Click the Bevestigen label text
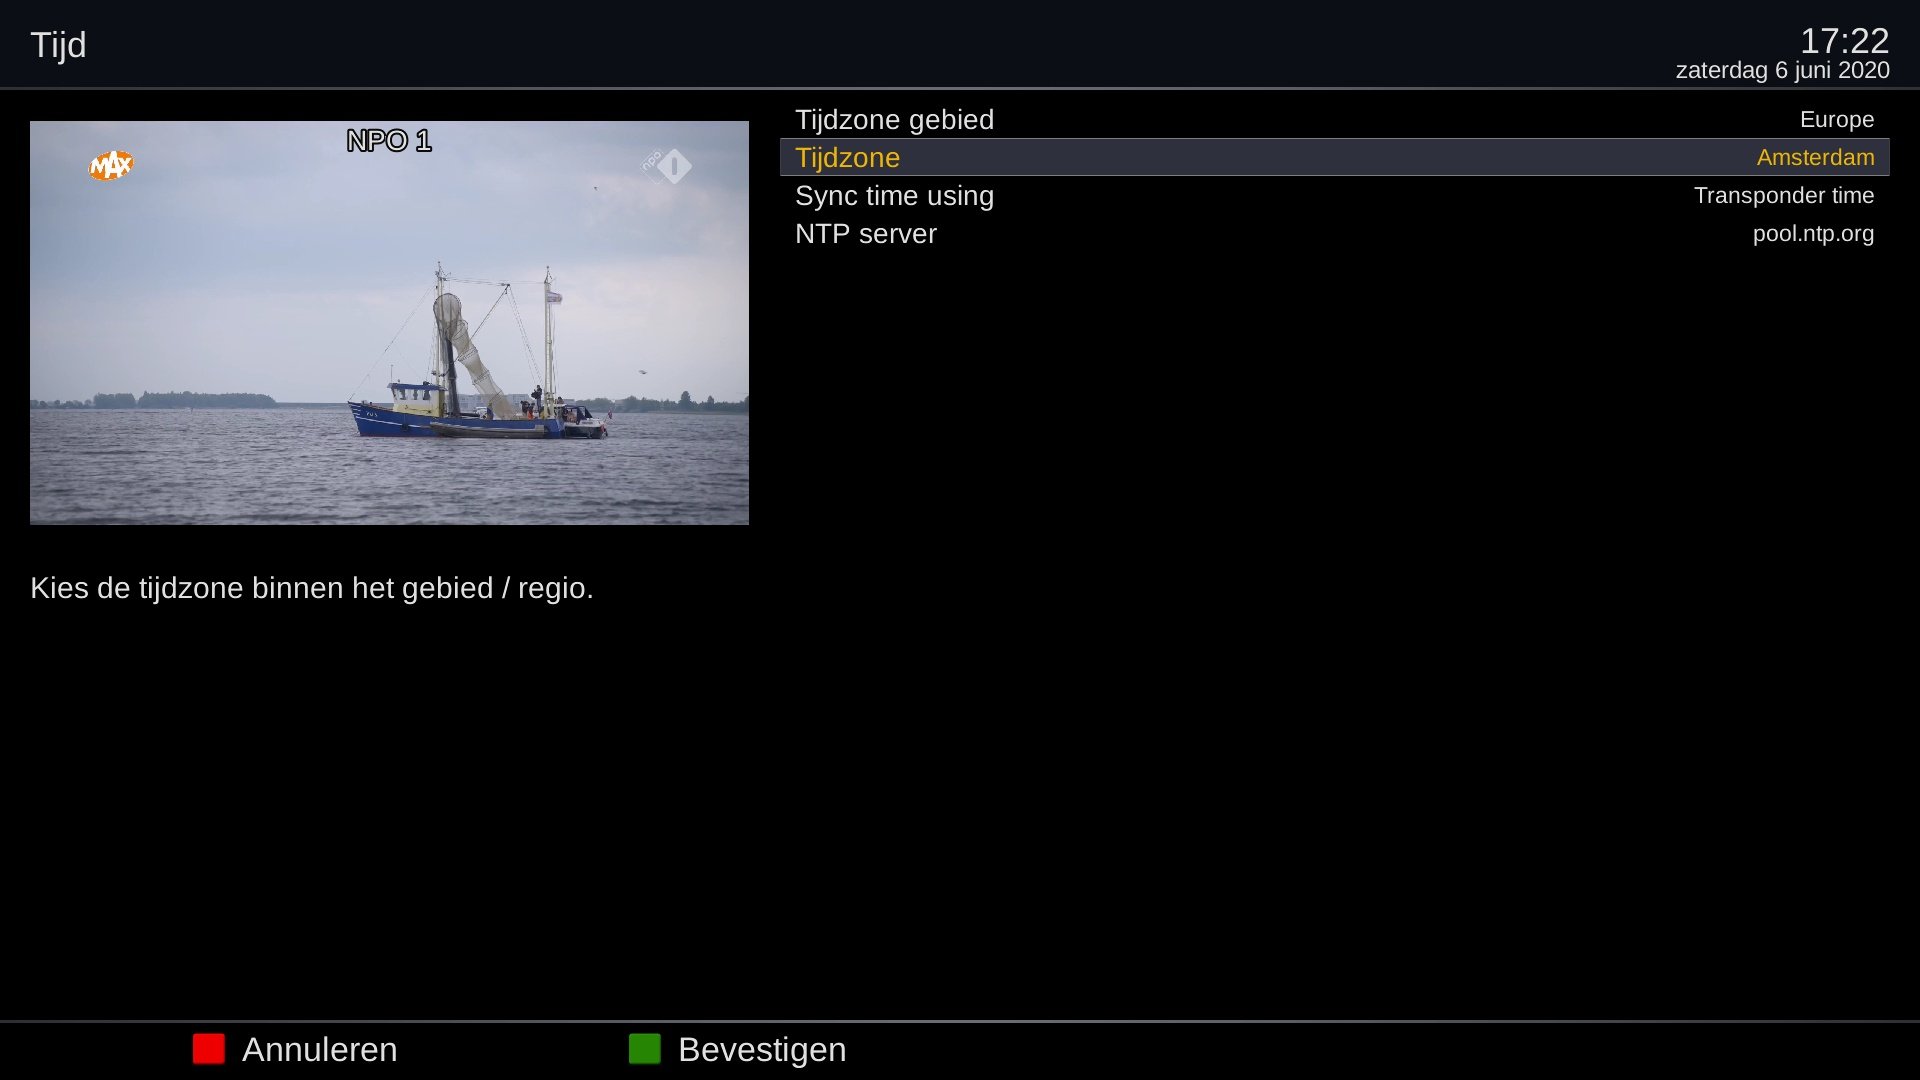Image resolution: width=1920 pixels, height=1080 pixels. click(761, 1049)
